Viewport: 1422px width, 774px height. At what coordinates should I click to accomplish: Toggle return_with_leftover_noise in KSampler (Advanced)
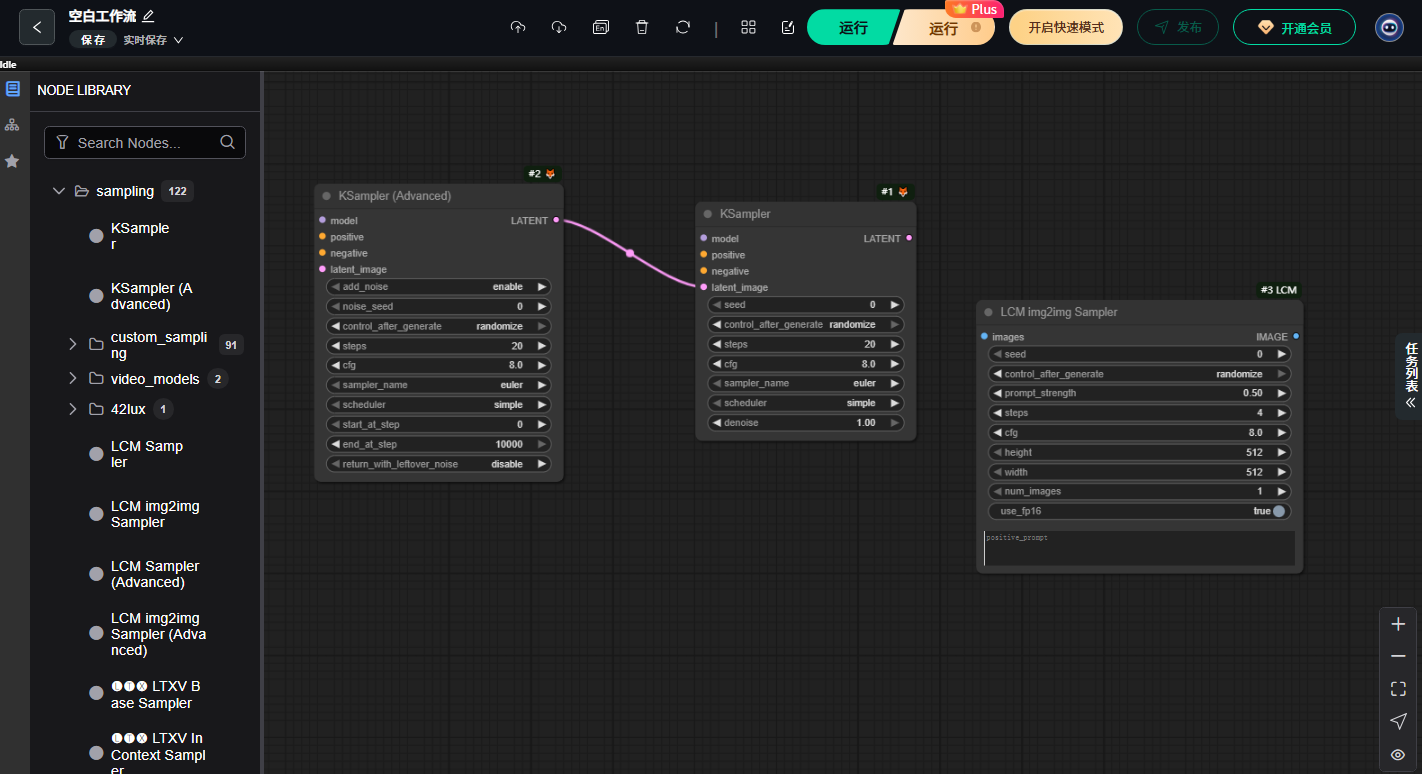(x=439, y=464)
